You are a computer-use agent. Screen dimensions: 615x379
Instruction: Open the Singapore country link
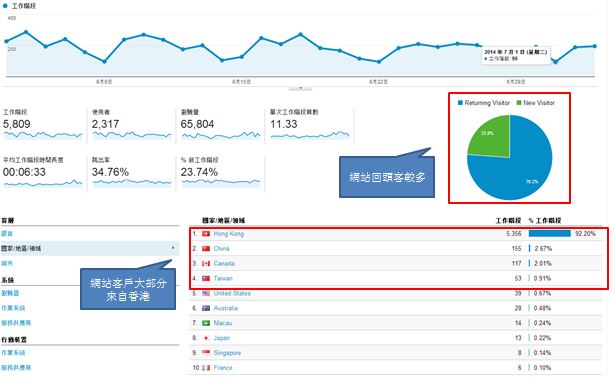[x=227, y=353]
